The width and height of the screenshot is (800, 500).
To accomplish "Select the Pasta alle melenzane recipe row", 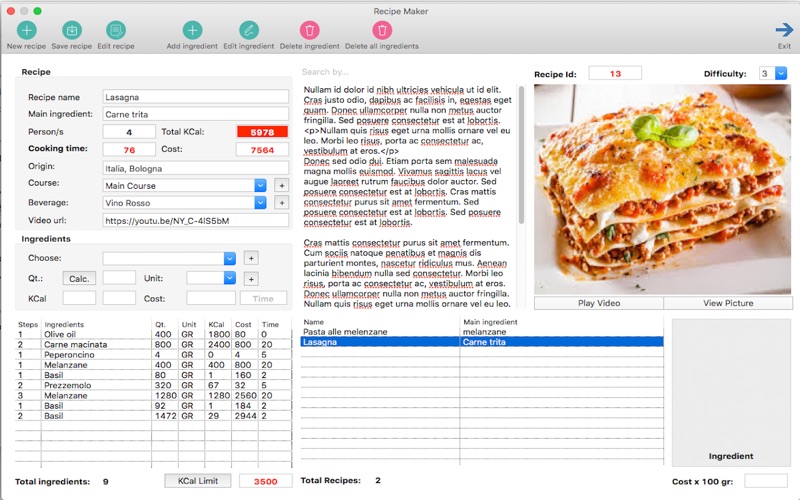I will tap(482, 332).
